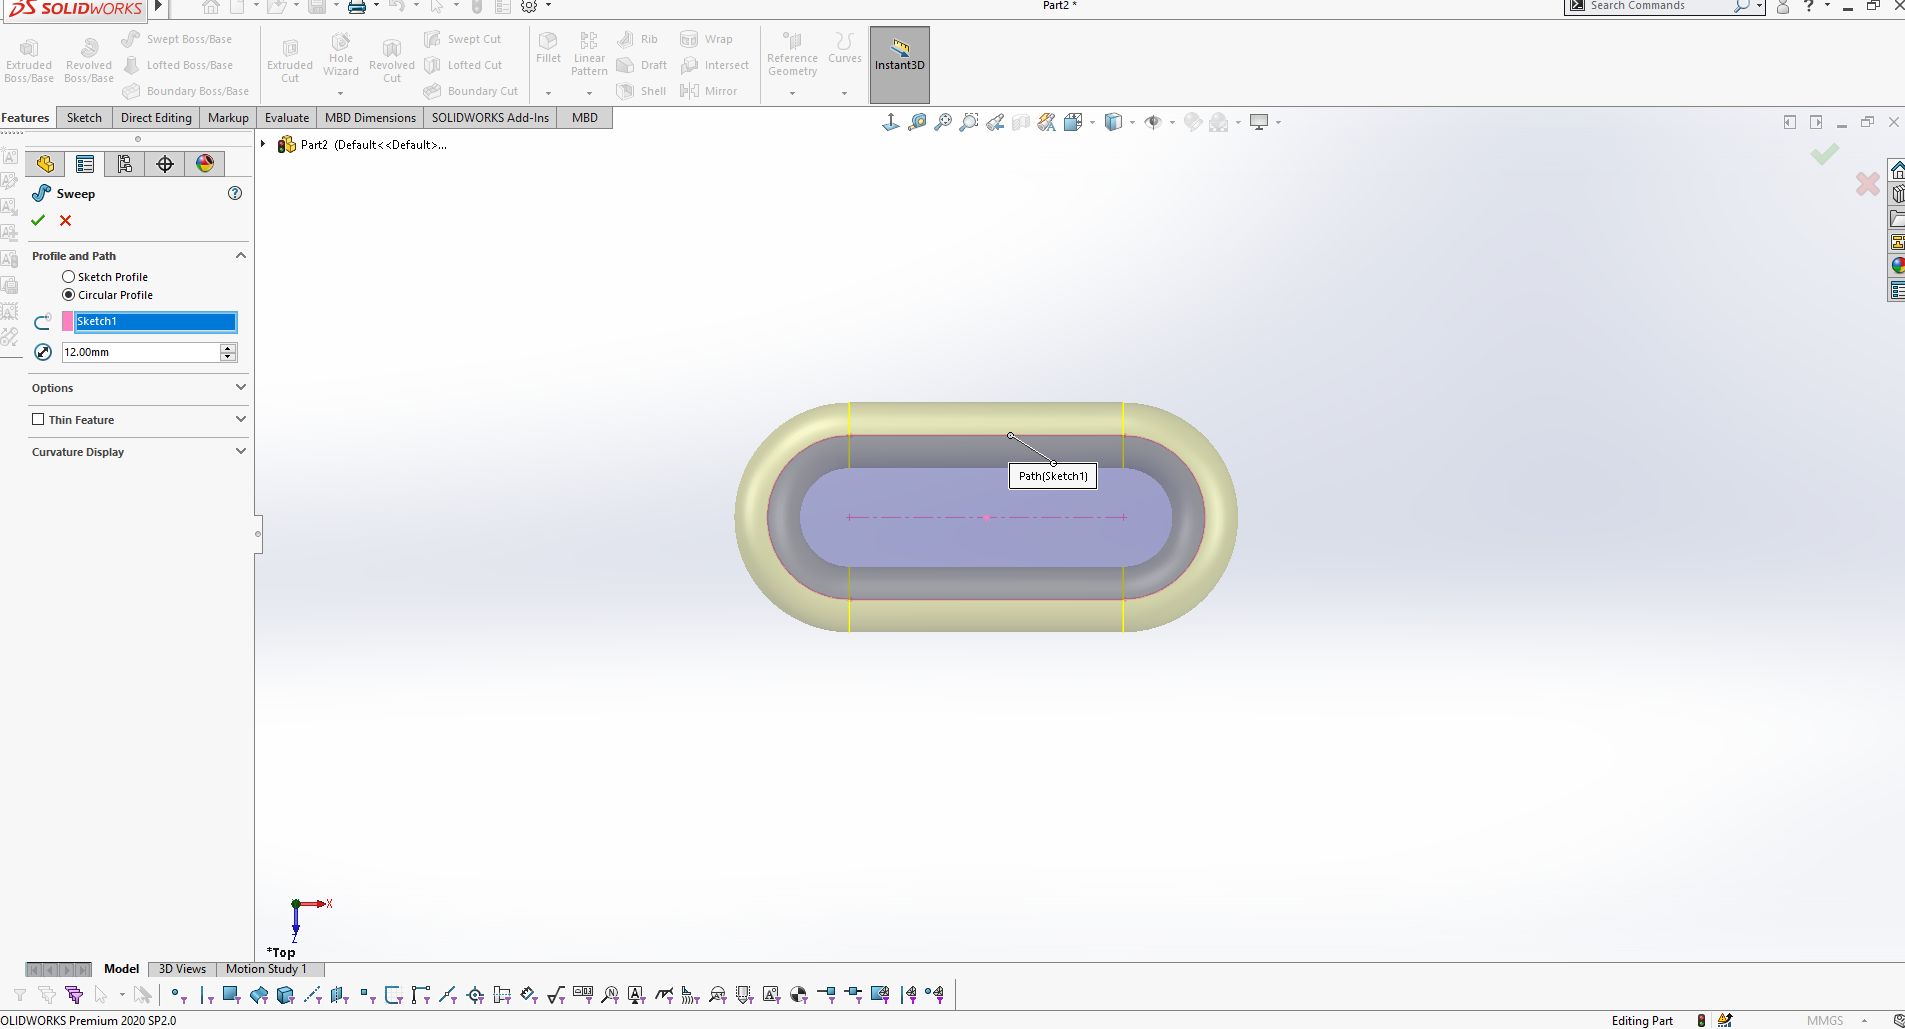Click the Print icon in title bar
The image size is (1905, 1029).
coord(356,7)
